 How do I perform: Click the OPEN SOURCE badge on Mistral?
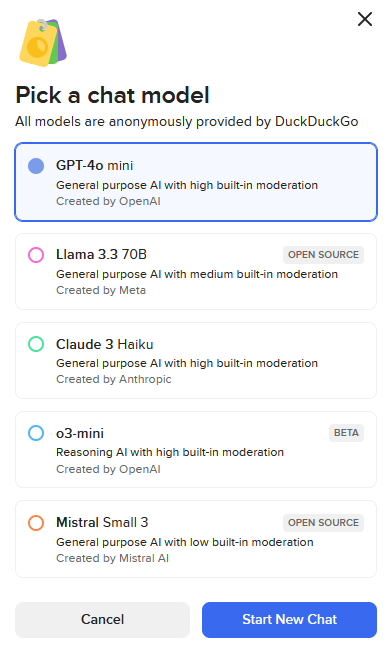pyautogui.click(x=323, y=522)
